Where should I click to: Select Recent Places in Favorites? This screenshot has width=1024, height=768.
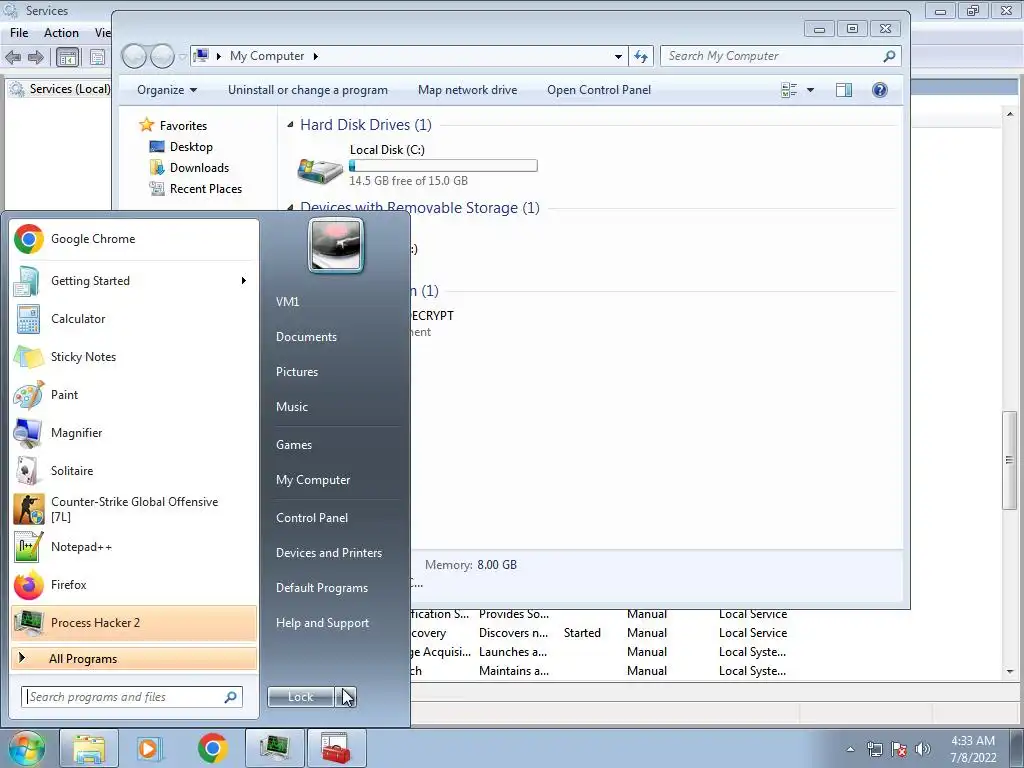point(206,189)
